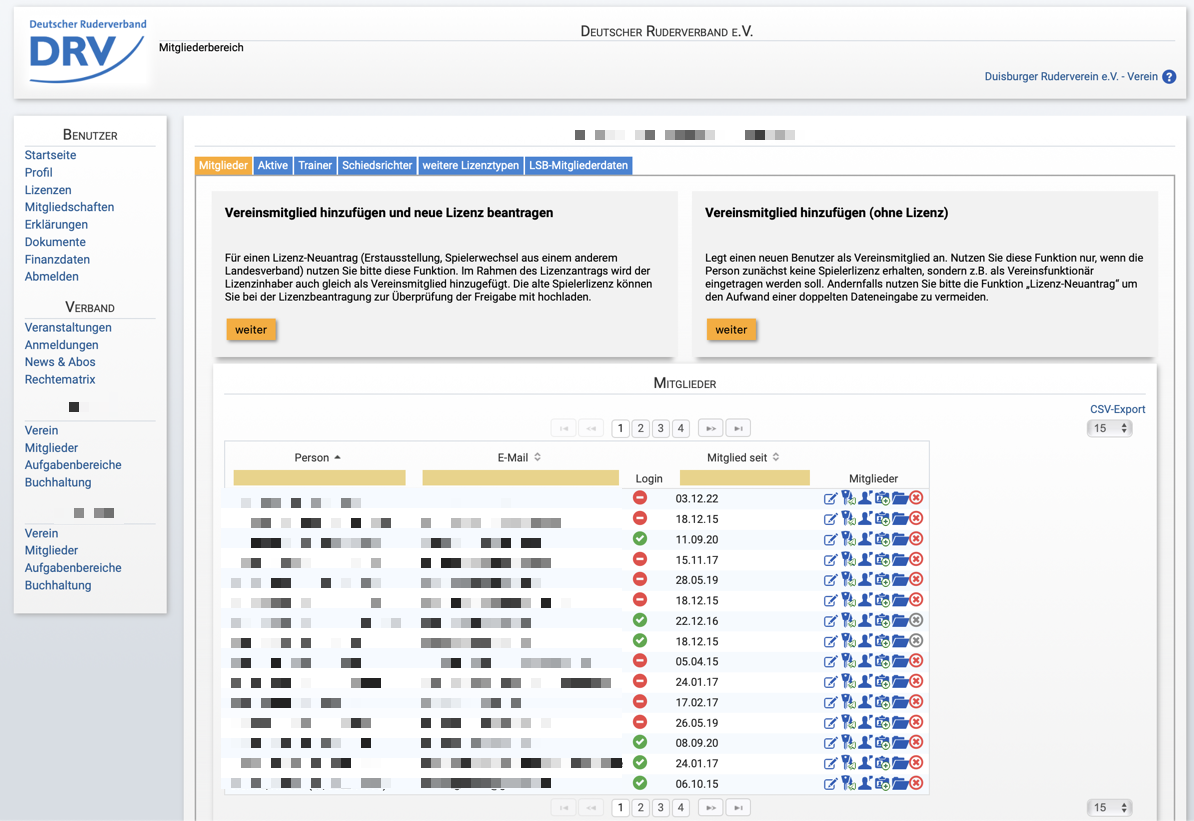Click the red delete icon in the 17.02.17 row
Screen dimensions: 1194x821
[x=916, y=702]
